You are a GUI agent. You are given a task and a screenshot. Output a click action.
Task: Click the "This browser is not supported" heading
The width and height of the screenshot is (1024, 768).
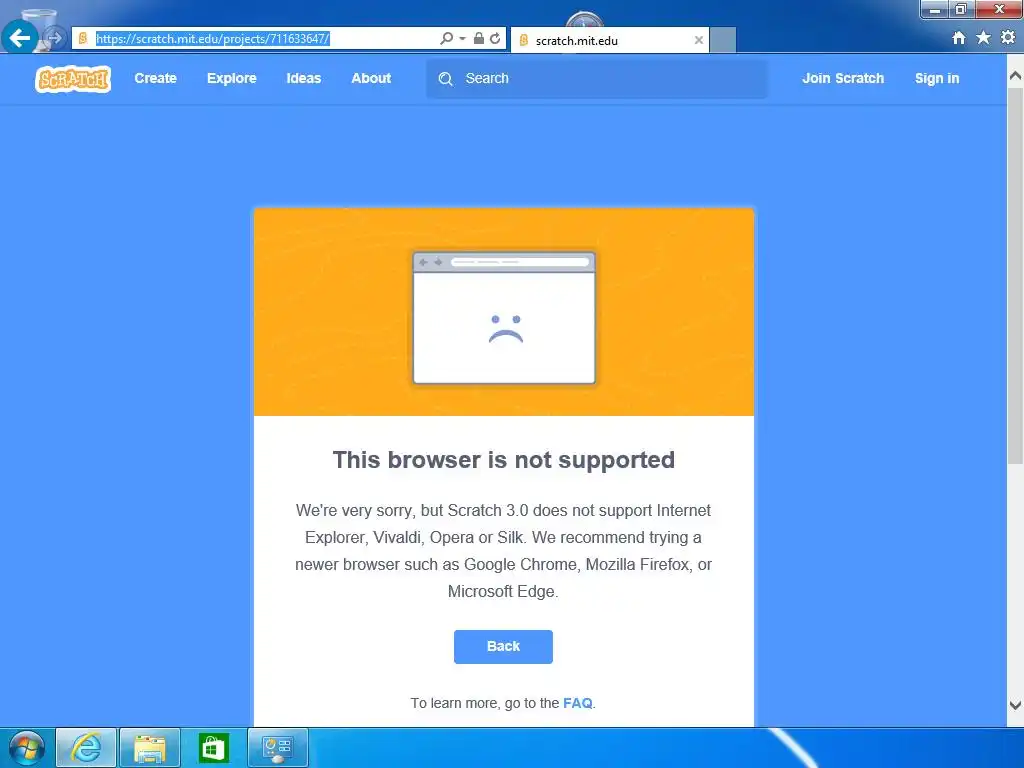click(504, 460)
